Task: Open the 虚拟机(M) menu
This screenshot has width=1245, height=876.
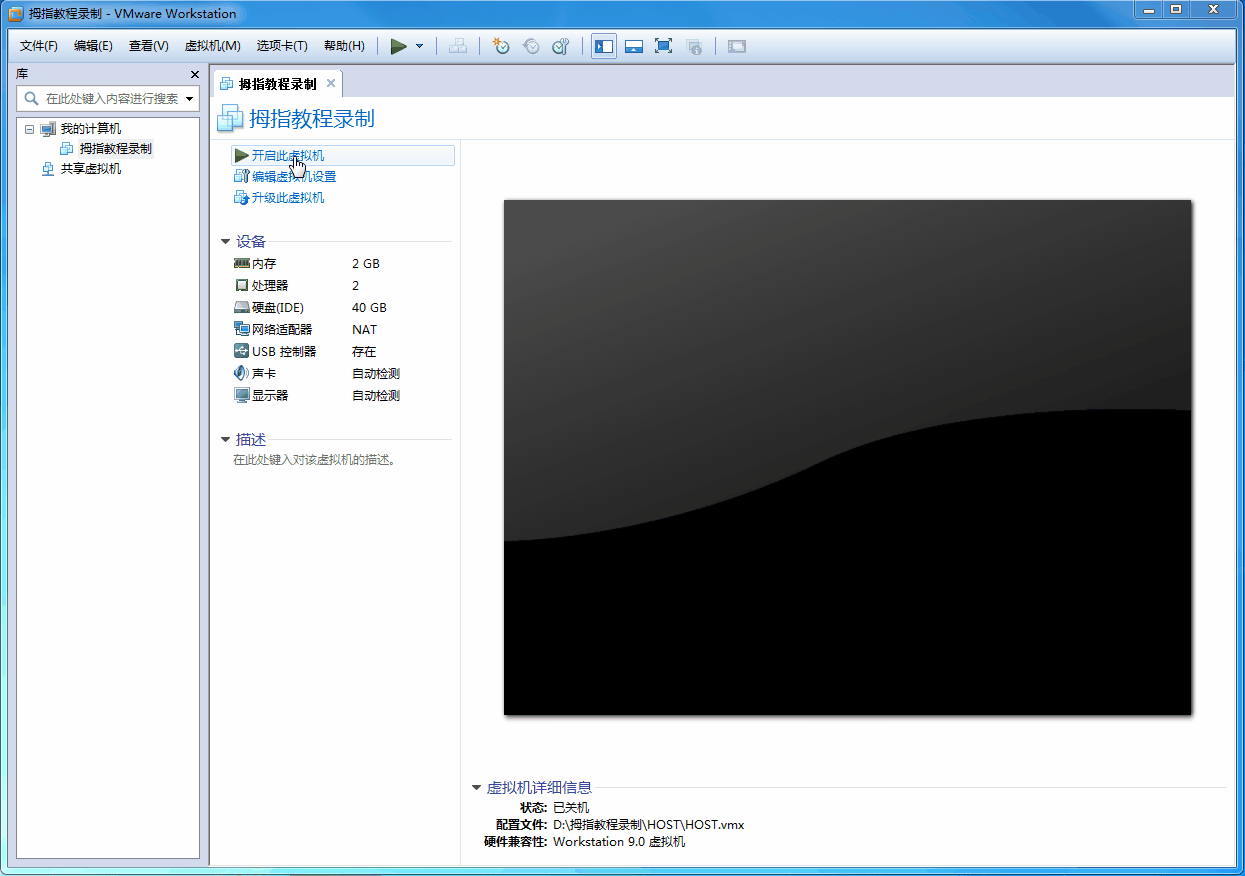Action: pyautogui.click(x=212, y=46)
